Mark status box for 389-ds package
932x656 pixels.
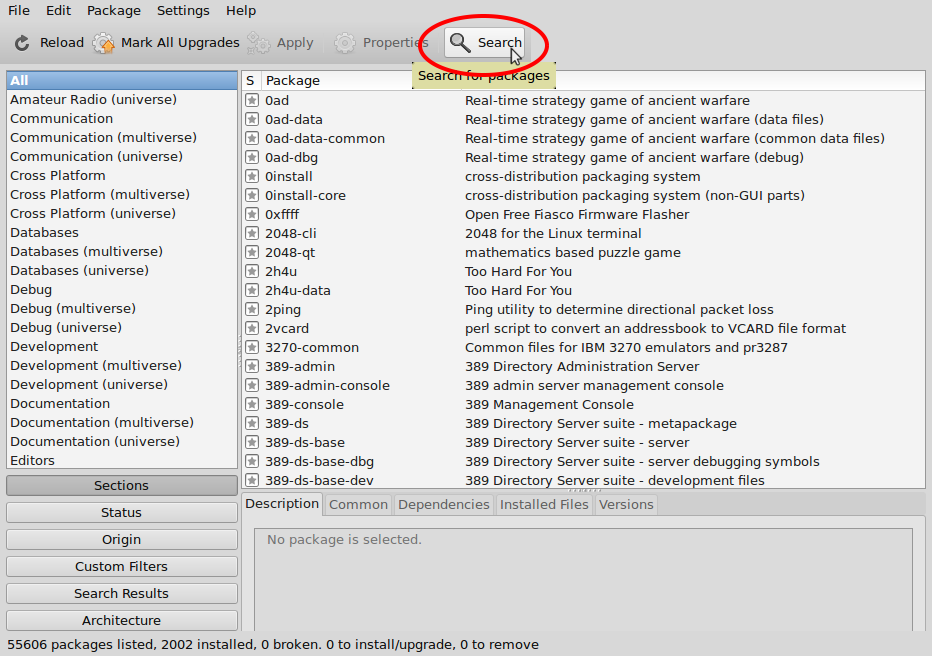pos(252,424)
